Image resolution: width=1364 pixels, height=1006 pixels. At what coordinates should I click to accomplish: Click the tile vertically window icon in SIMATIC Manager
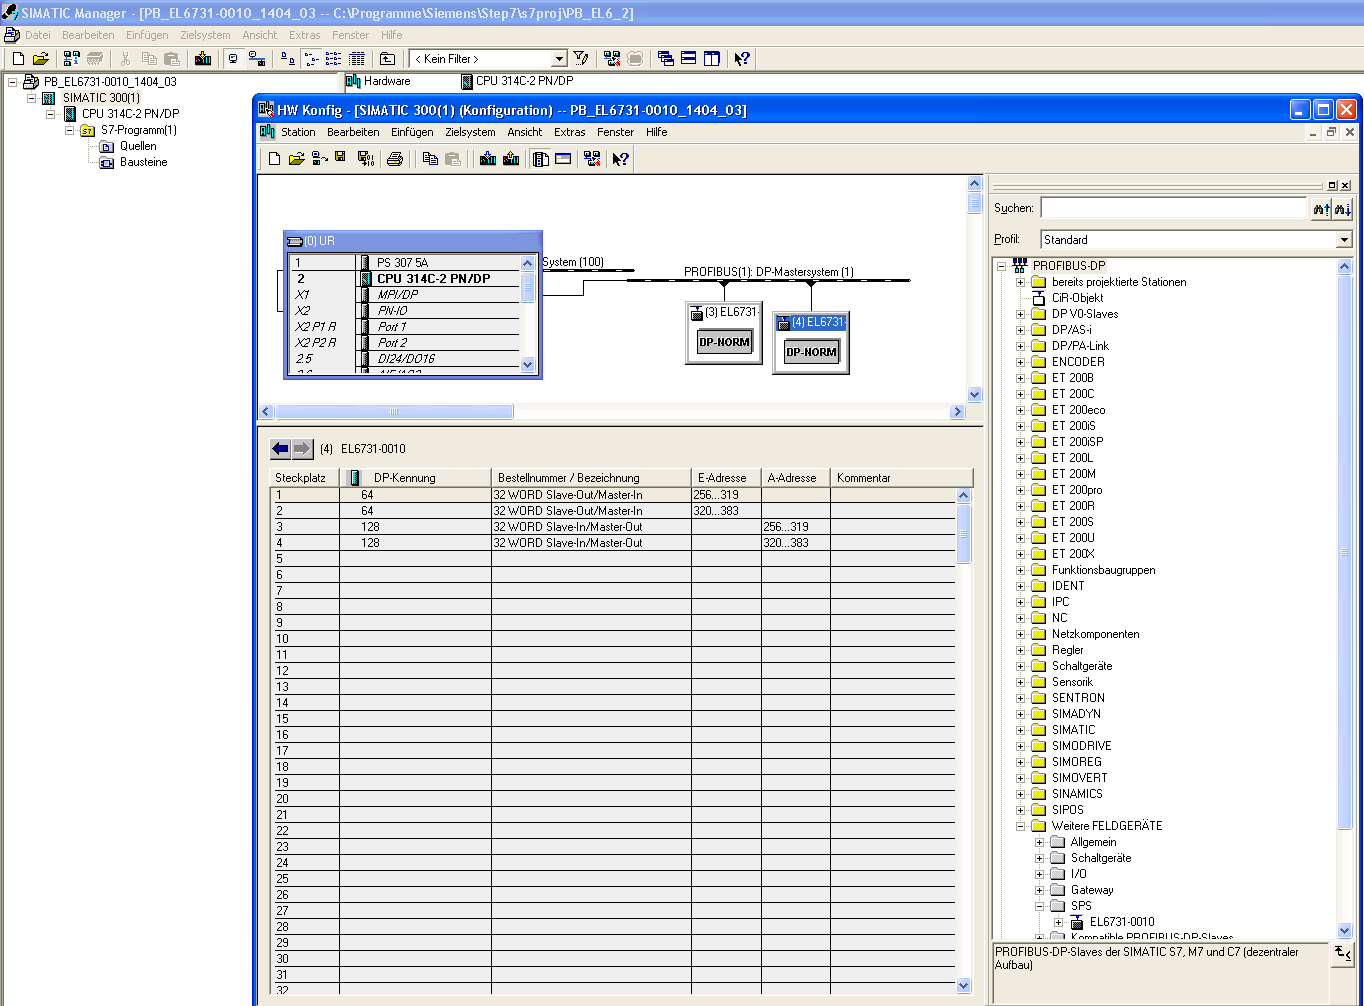click(712, 59)
